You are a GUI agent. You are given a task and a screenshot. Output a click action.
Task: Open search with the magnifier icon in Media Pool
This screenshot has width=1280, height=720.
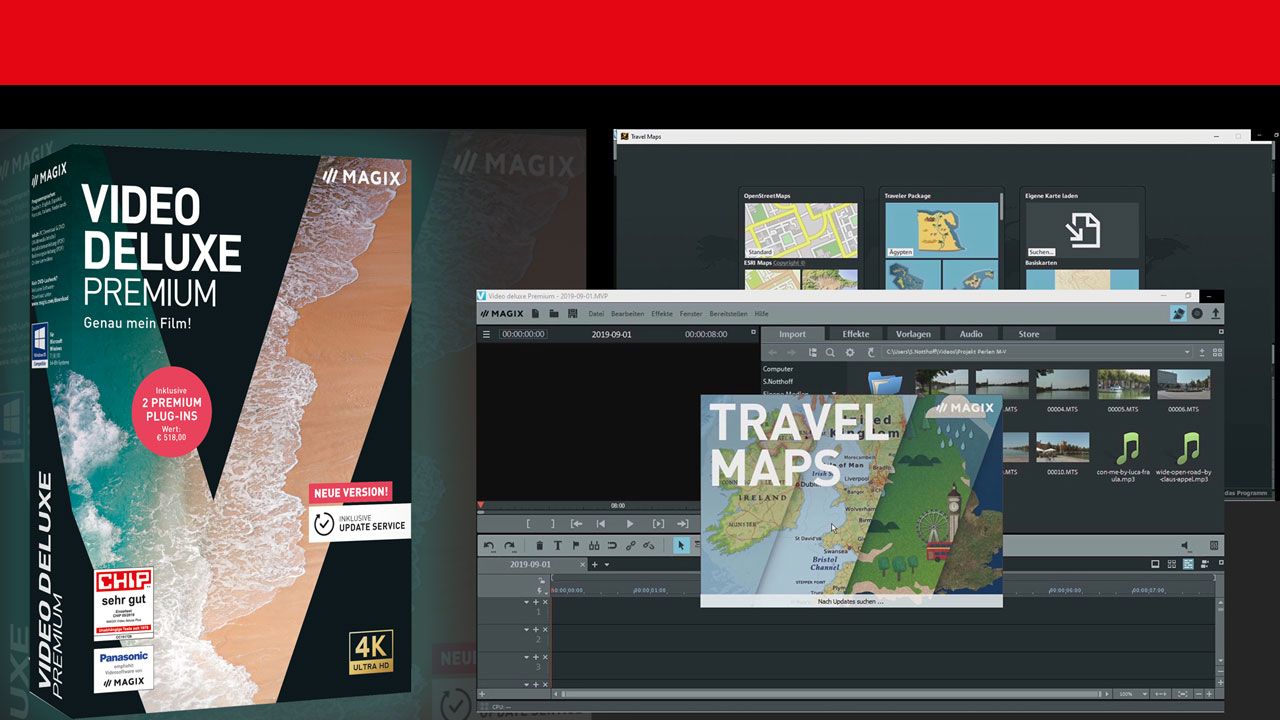point(830,352)
